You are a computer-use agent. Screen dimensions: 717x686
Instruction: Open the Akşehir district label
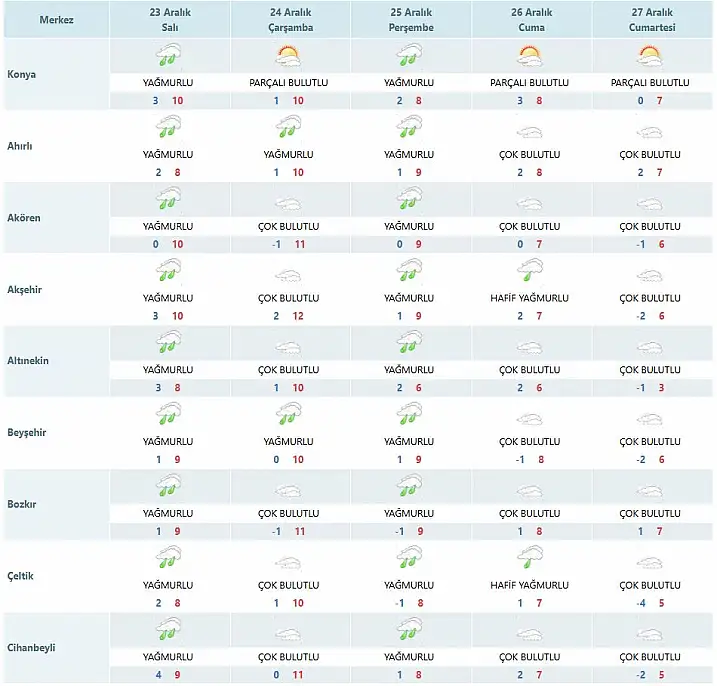(26, 290)
